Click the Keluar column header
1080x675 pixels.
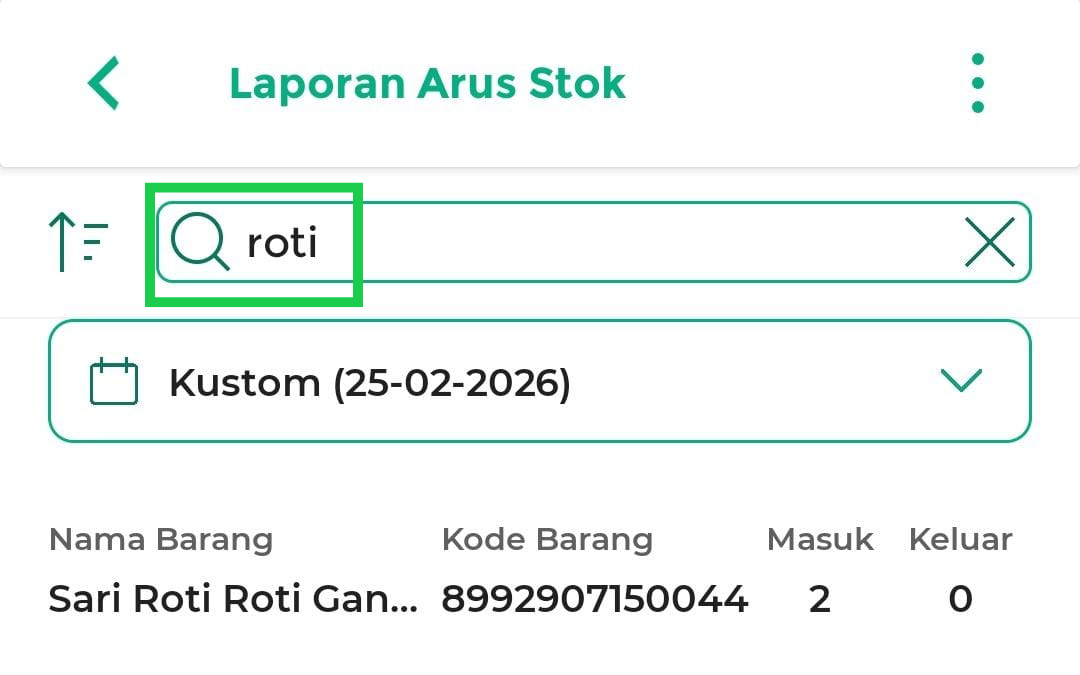coord(960,540)
